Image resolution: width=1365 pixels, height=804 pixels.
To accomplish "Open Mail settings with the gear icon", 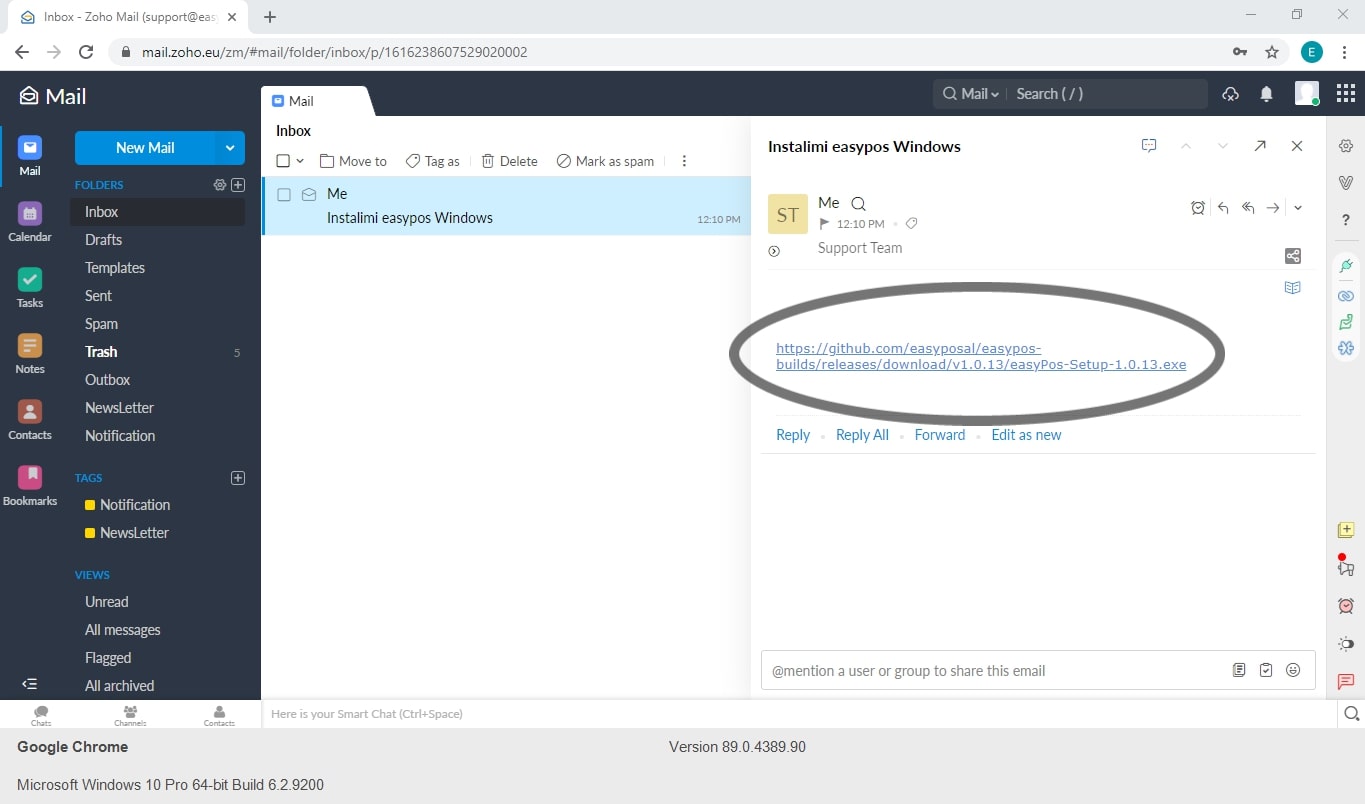I will [1345, 145].
